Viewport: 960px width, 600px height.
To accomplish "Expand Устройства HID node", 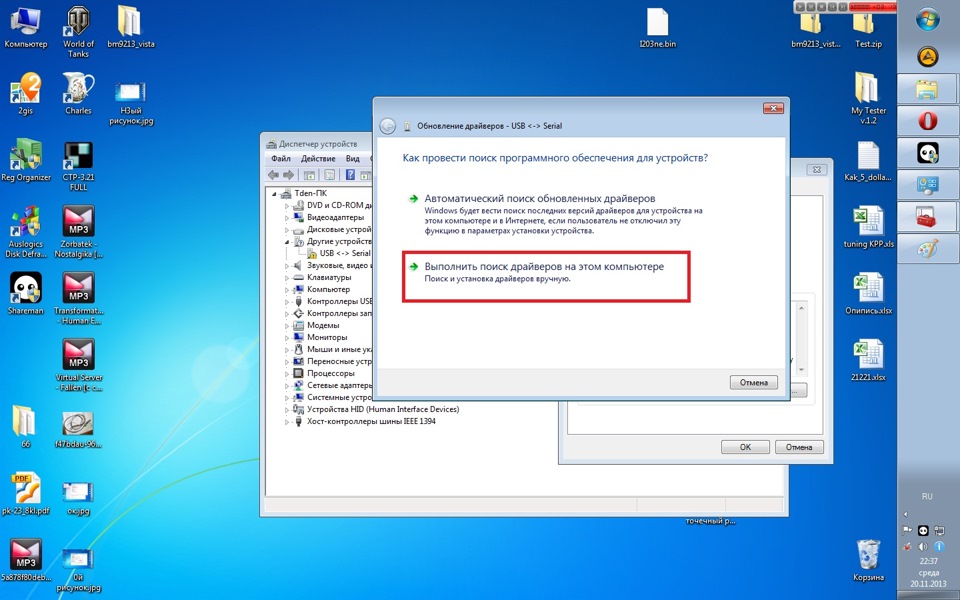I will click(x=287, y=410).
